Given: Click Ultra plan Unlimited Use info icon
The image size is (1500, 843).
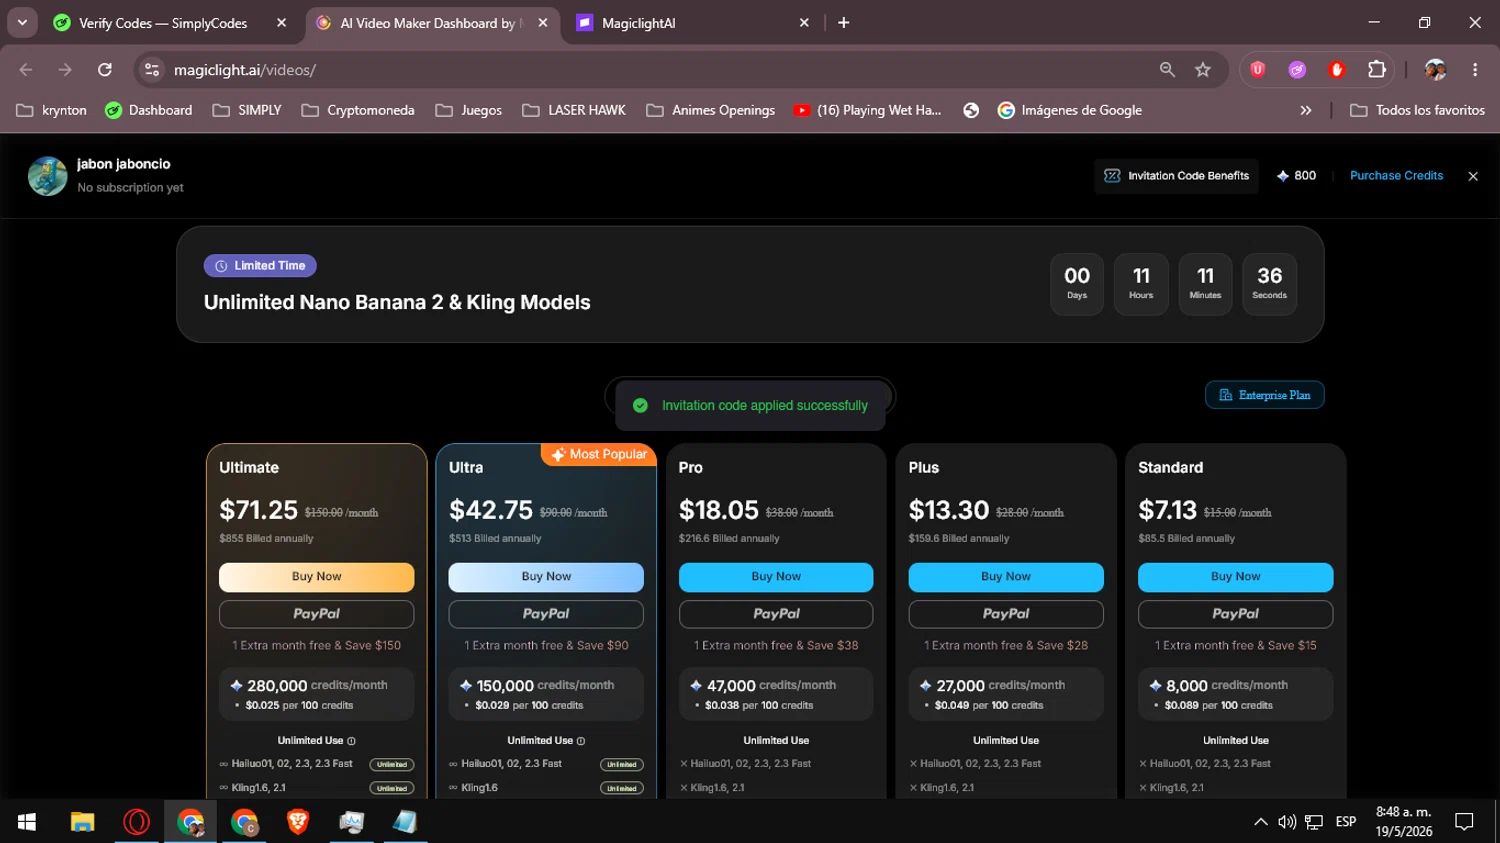Looking at the screenshot, I should [x=581, y=741].
